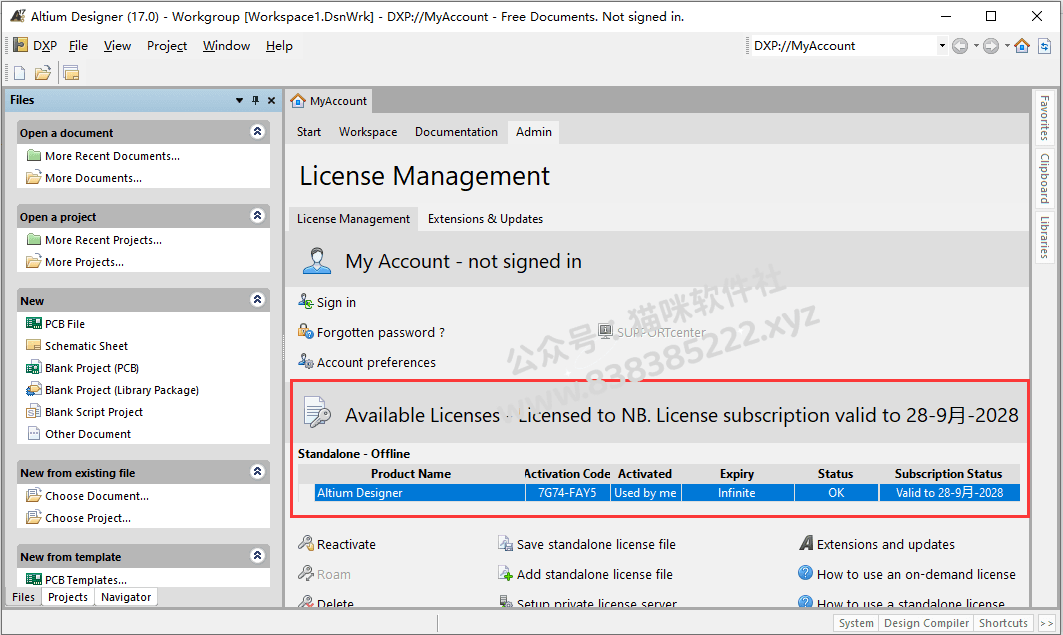Click the DXP system menu icon
1063x635 pixels.
20,45
